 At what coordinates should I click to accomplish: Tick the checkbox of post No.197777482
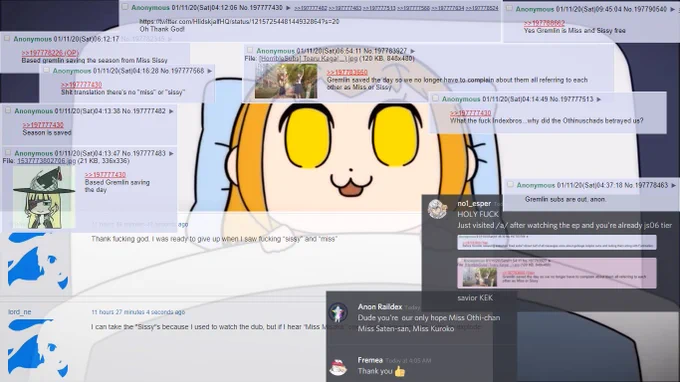pos(8,111)
